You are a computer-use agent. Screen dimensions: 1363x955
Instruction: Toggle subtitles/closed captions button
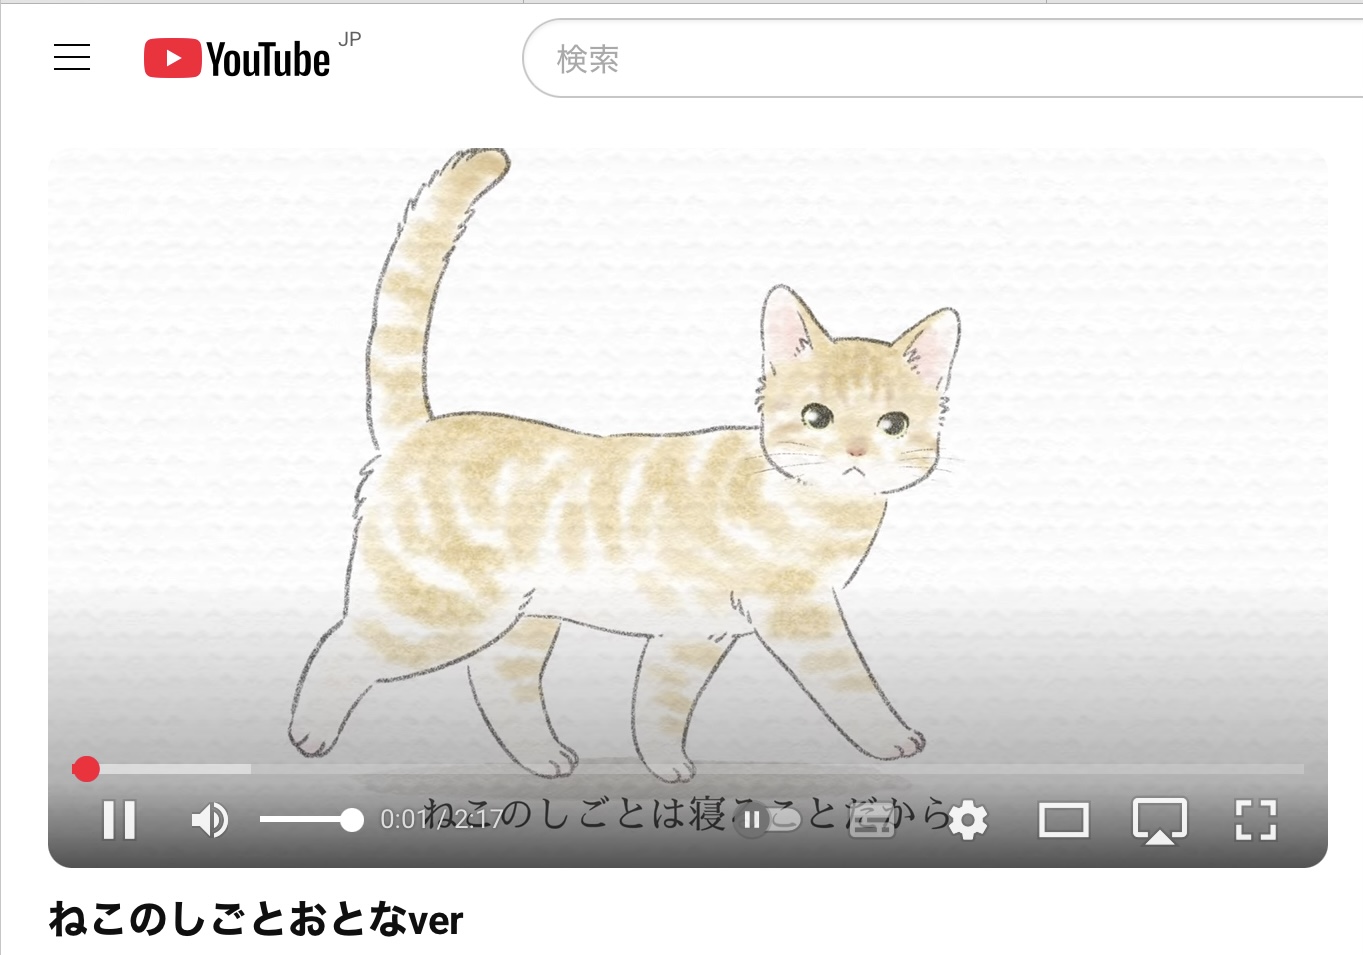click(872, 820)
